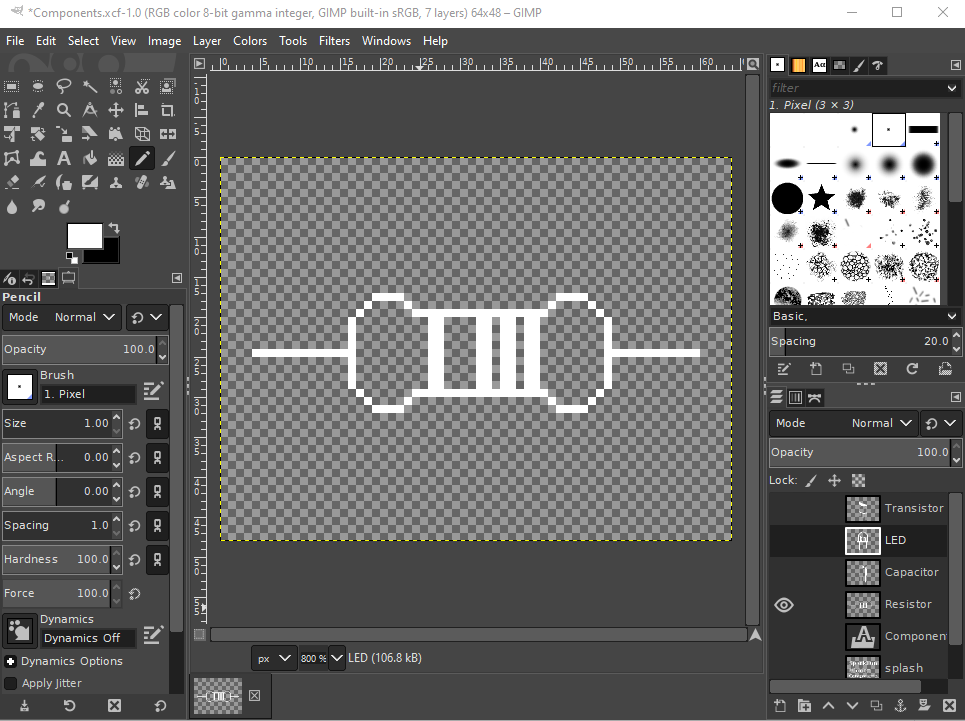Choose the Free Select lasso tool

tap(63, 86)
